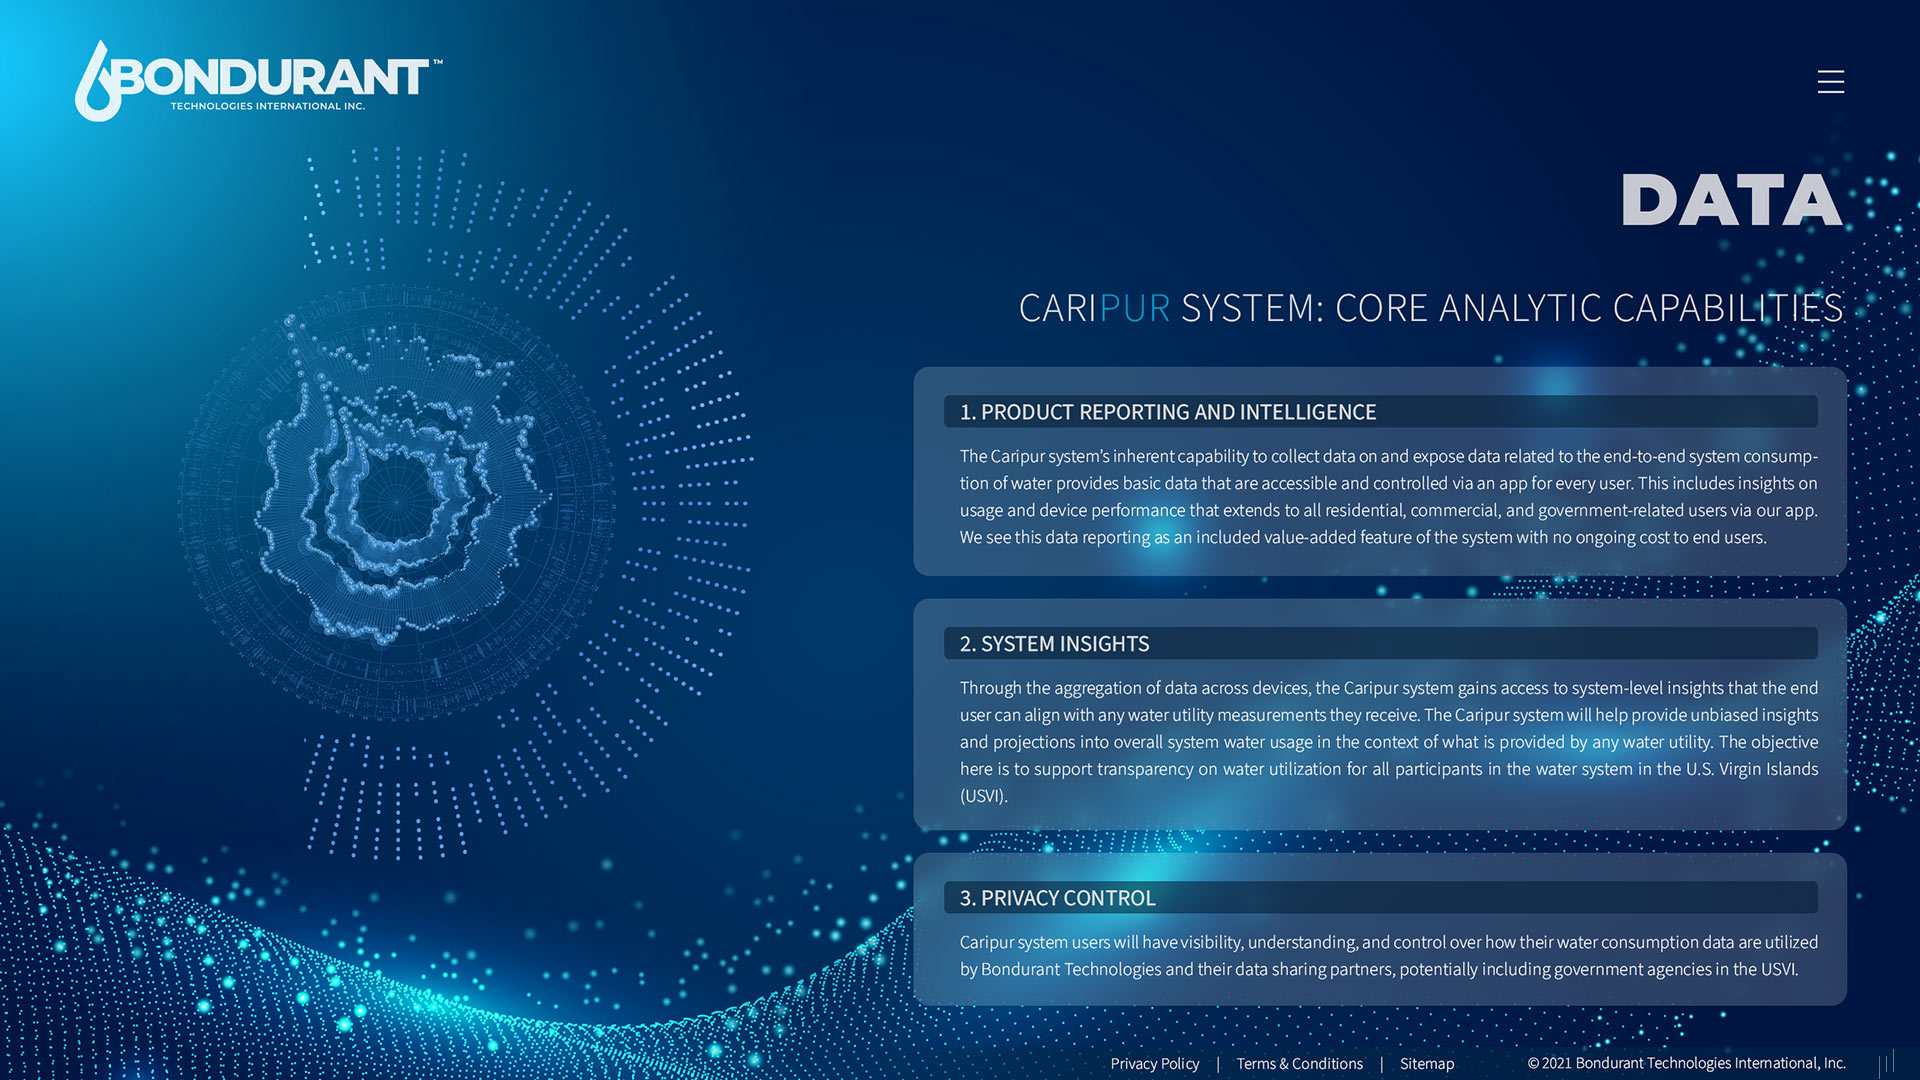Image resolution: width=1920 pixels, height=1080 pixels.
Task: Toggle the sound bars icon in footer
Action: [1886, 1063]
